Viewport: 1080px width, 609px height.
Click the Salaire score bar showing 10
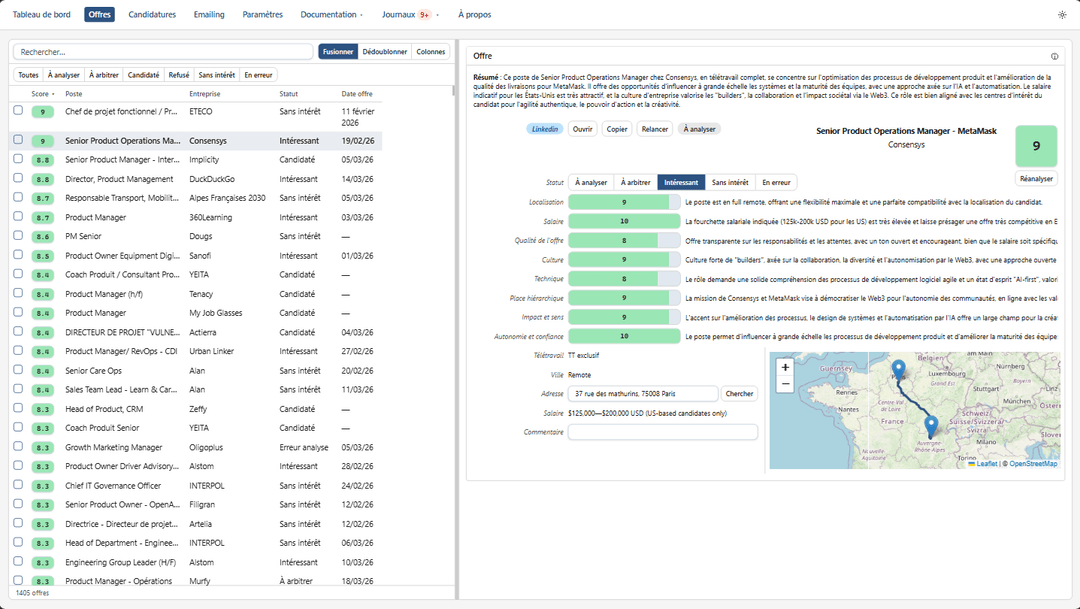tap(624, 221)
